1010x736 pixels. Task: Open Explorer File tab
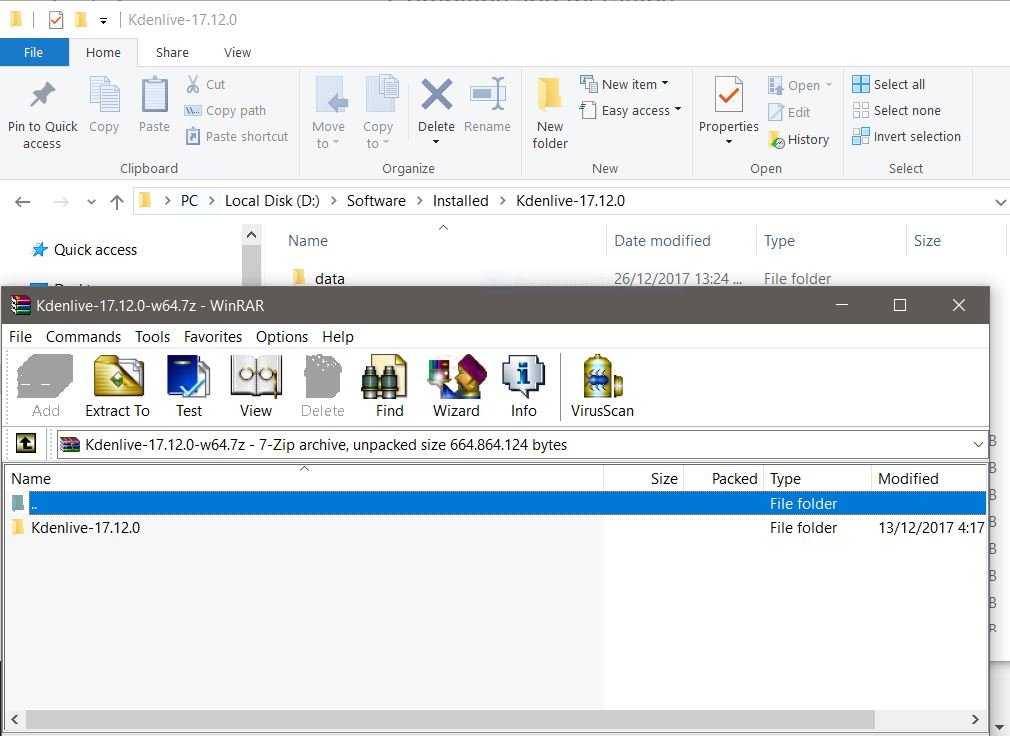tap(33, 52)
